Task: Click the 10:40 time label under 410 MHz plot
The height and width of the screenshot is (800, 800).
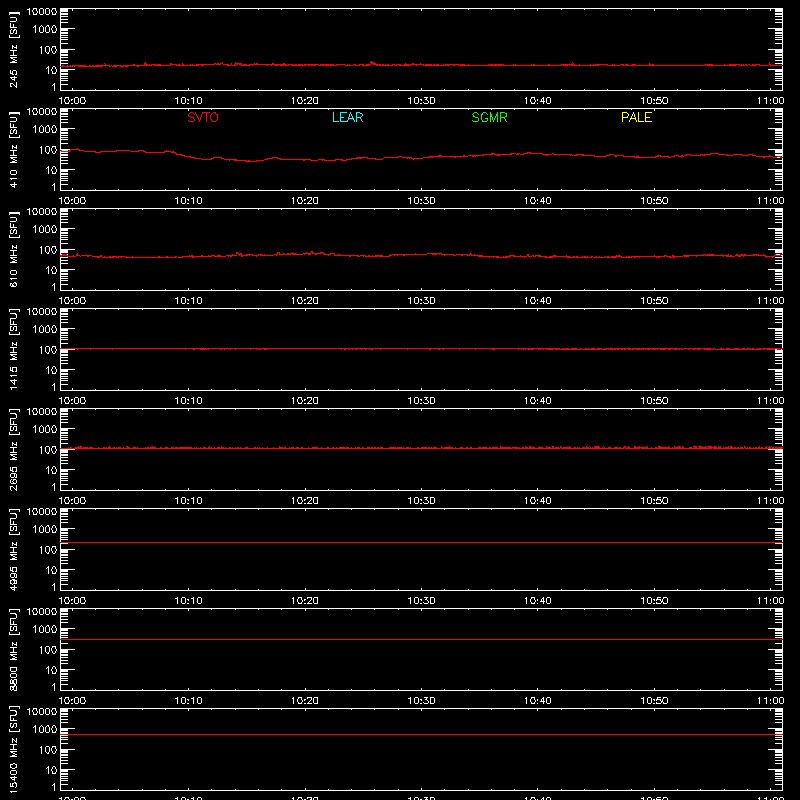Action: coord(538,201)
